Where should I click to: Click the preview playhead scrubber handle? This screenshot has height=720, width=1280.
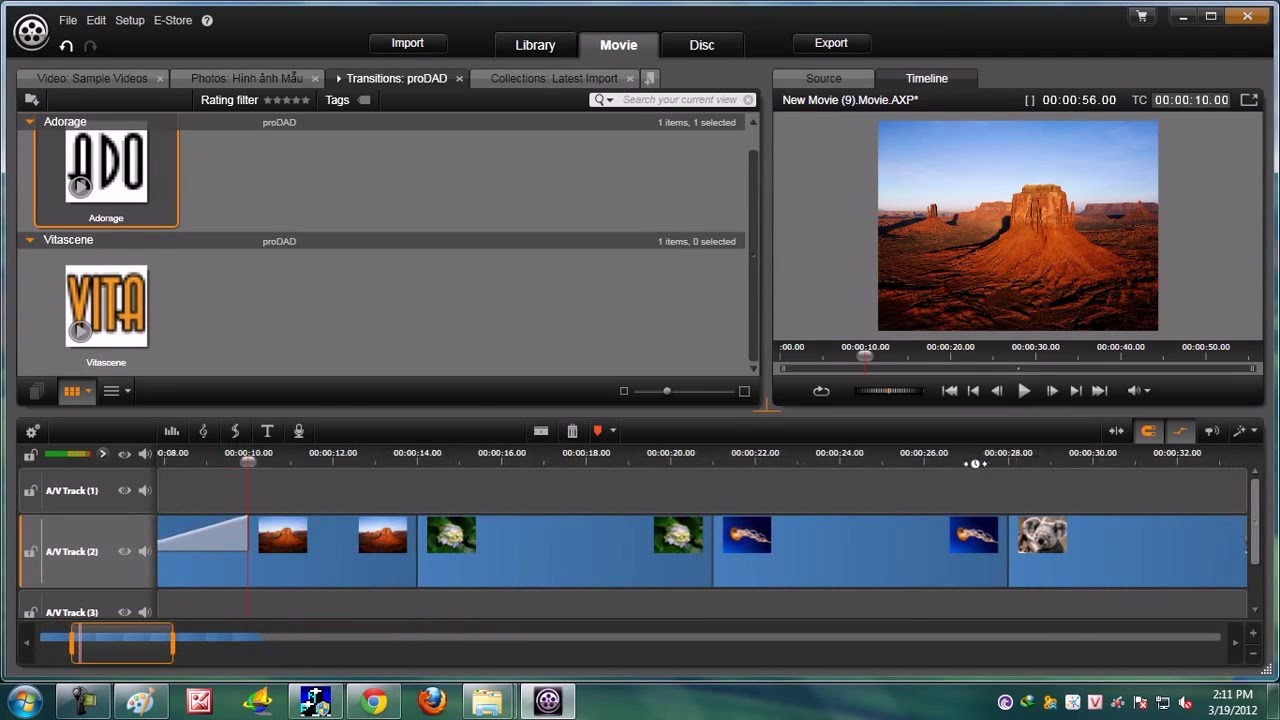(865, 356)
